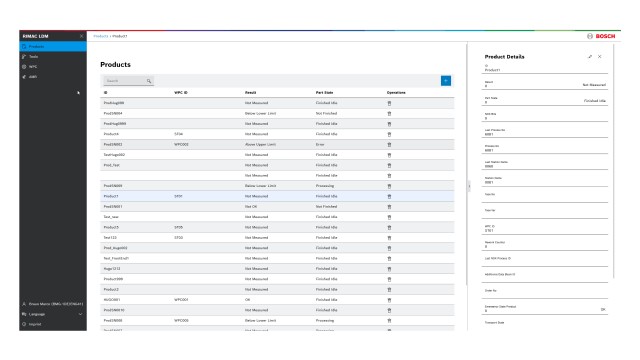
Task: Expand the Language dropdown
Action: click(x=53, y=314)
